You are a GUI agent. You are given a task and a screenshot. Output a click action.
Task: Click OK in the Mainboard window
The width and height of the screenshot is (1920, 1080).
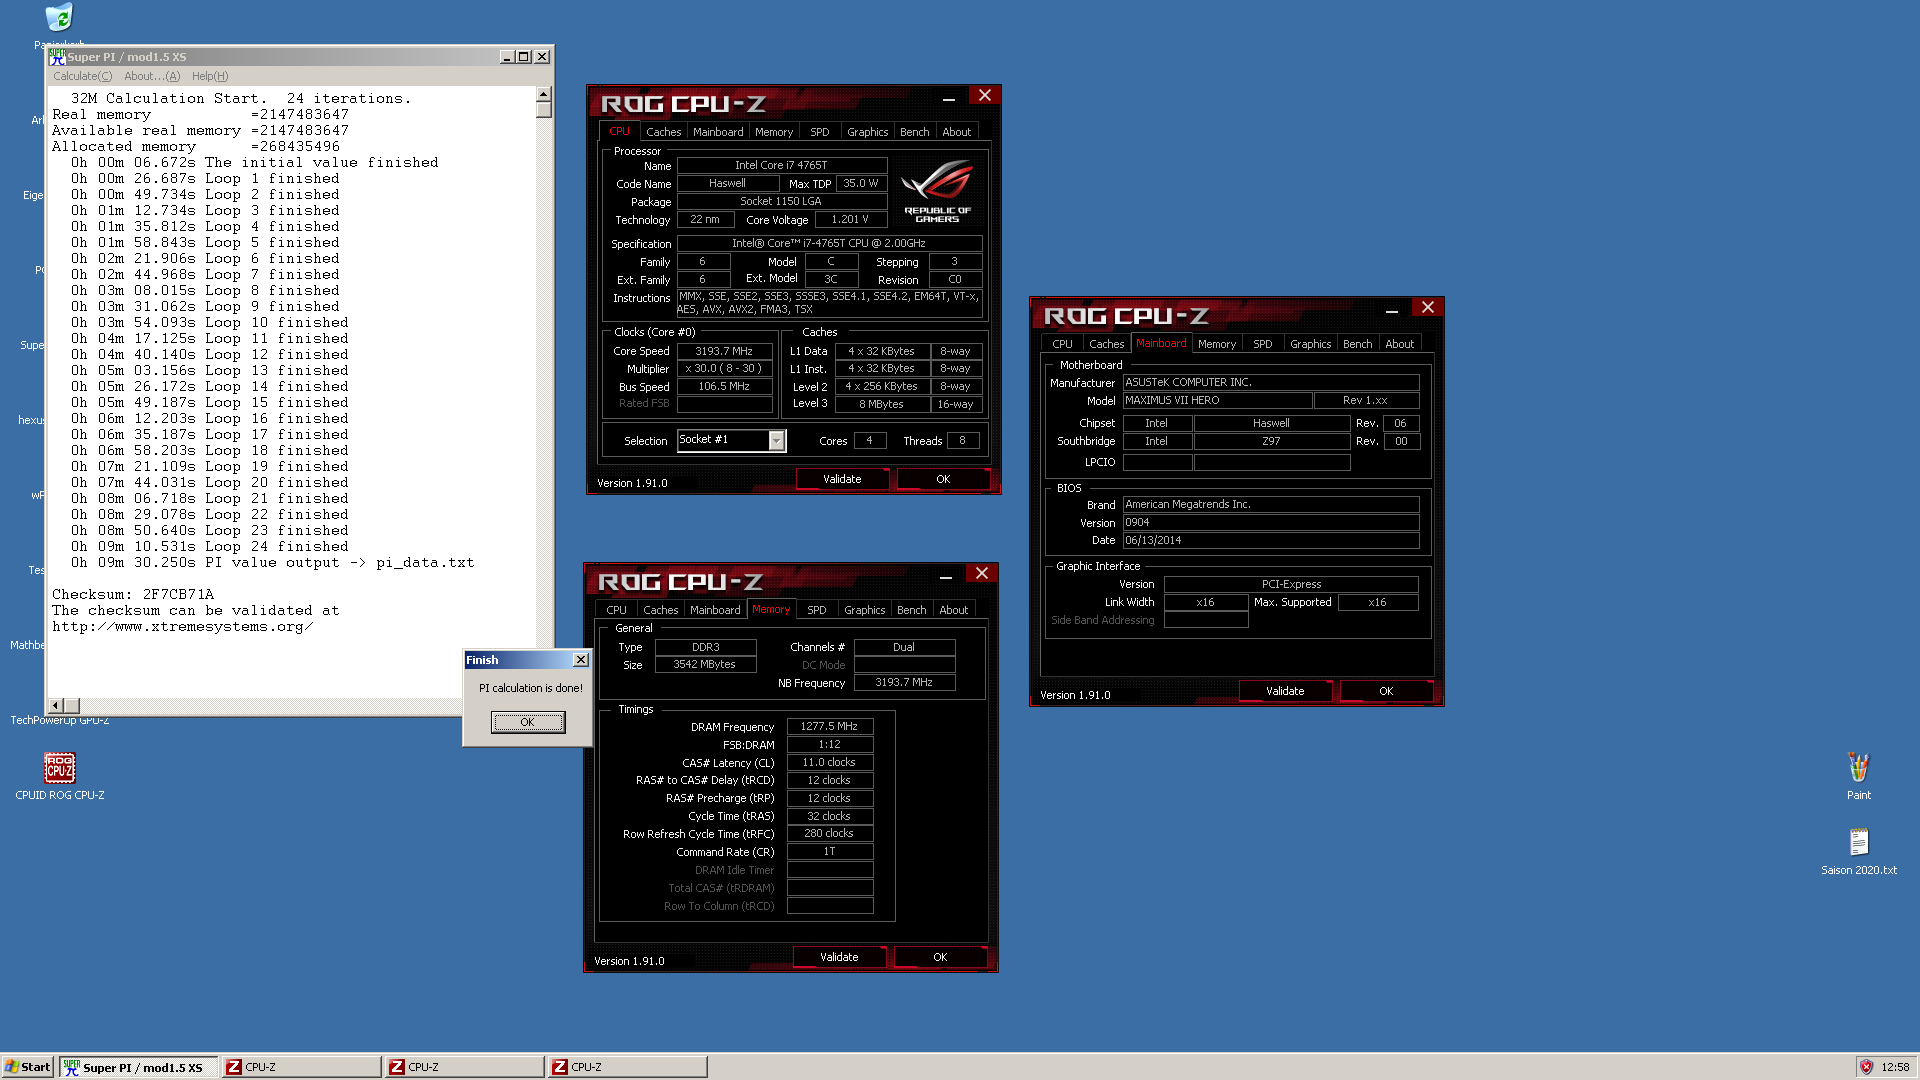[x=1386, y=691]
